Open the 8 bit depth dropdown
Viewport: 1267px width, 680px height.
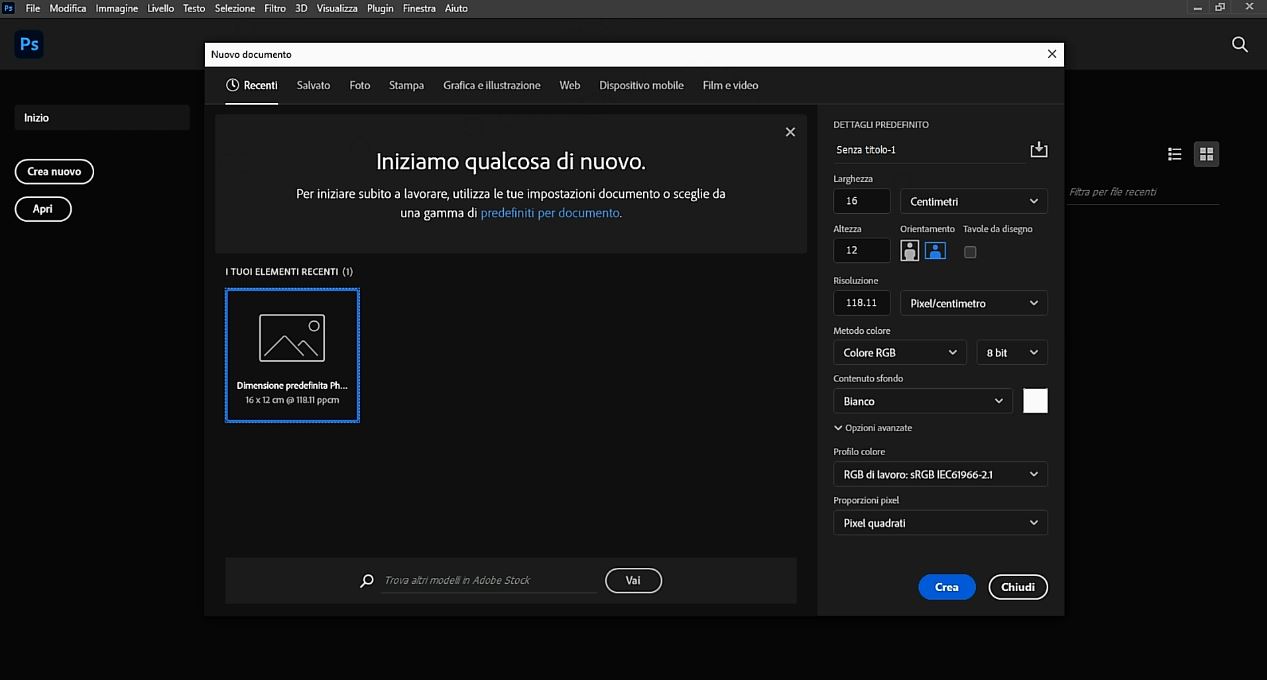(x=1012, y=353)
